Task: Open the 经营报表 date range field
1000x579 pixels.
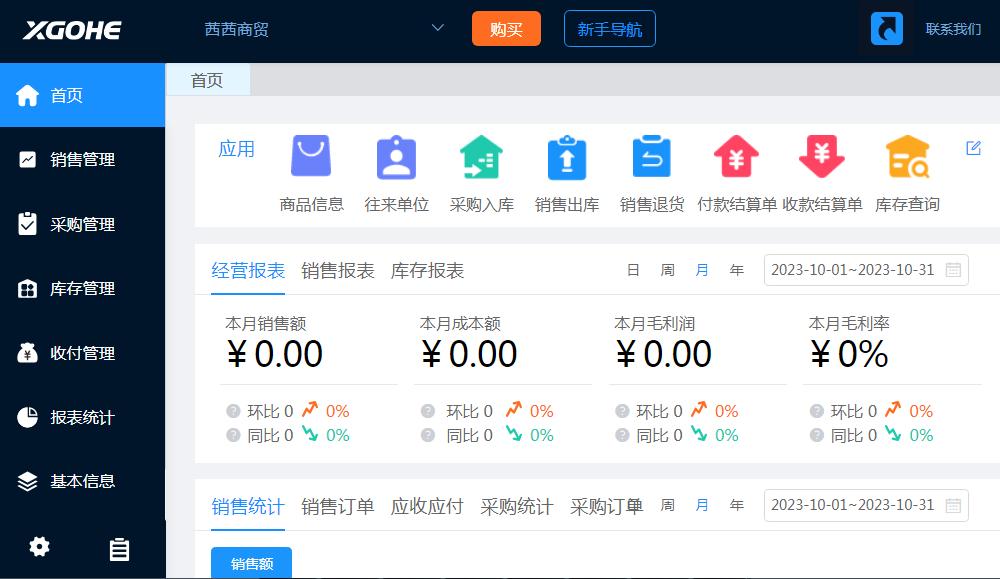Action: coord(866,270)
